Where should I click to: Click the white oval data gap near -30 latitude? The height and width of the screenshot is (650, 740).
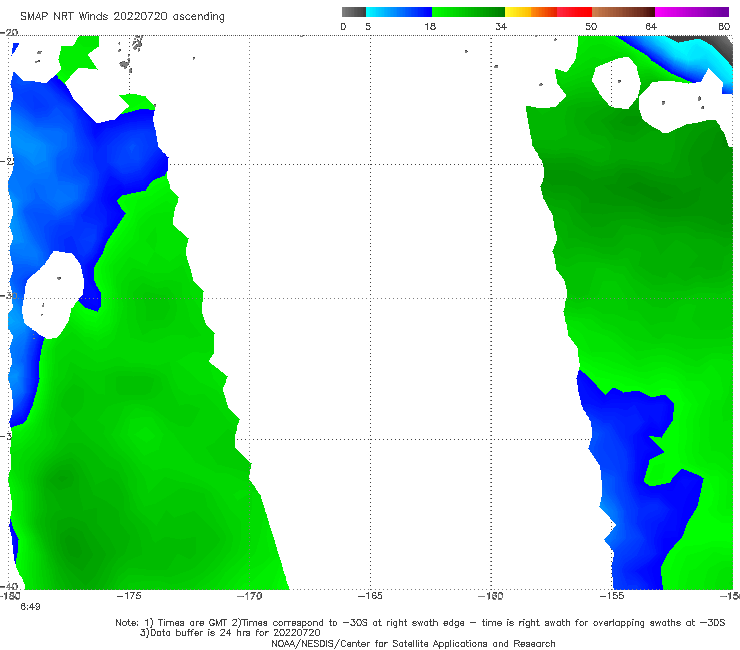coord(53,295)
